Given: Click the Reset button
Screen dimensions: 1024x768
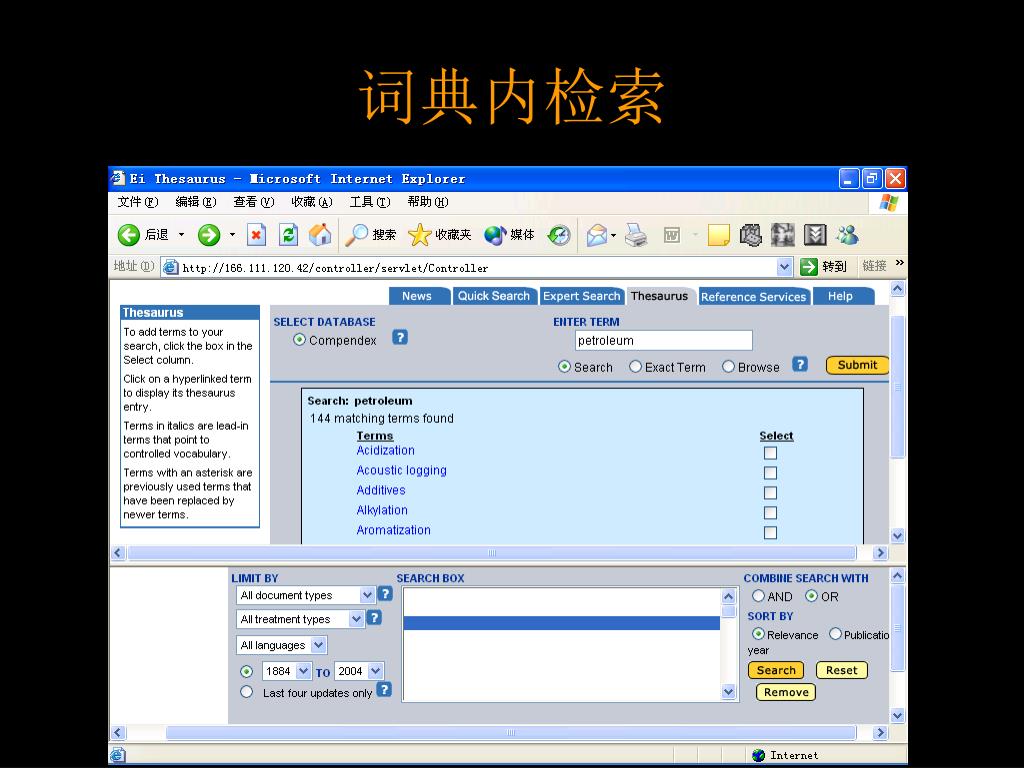Looking at the screenshot, I should (x=841, y=670).
